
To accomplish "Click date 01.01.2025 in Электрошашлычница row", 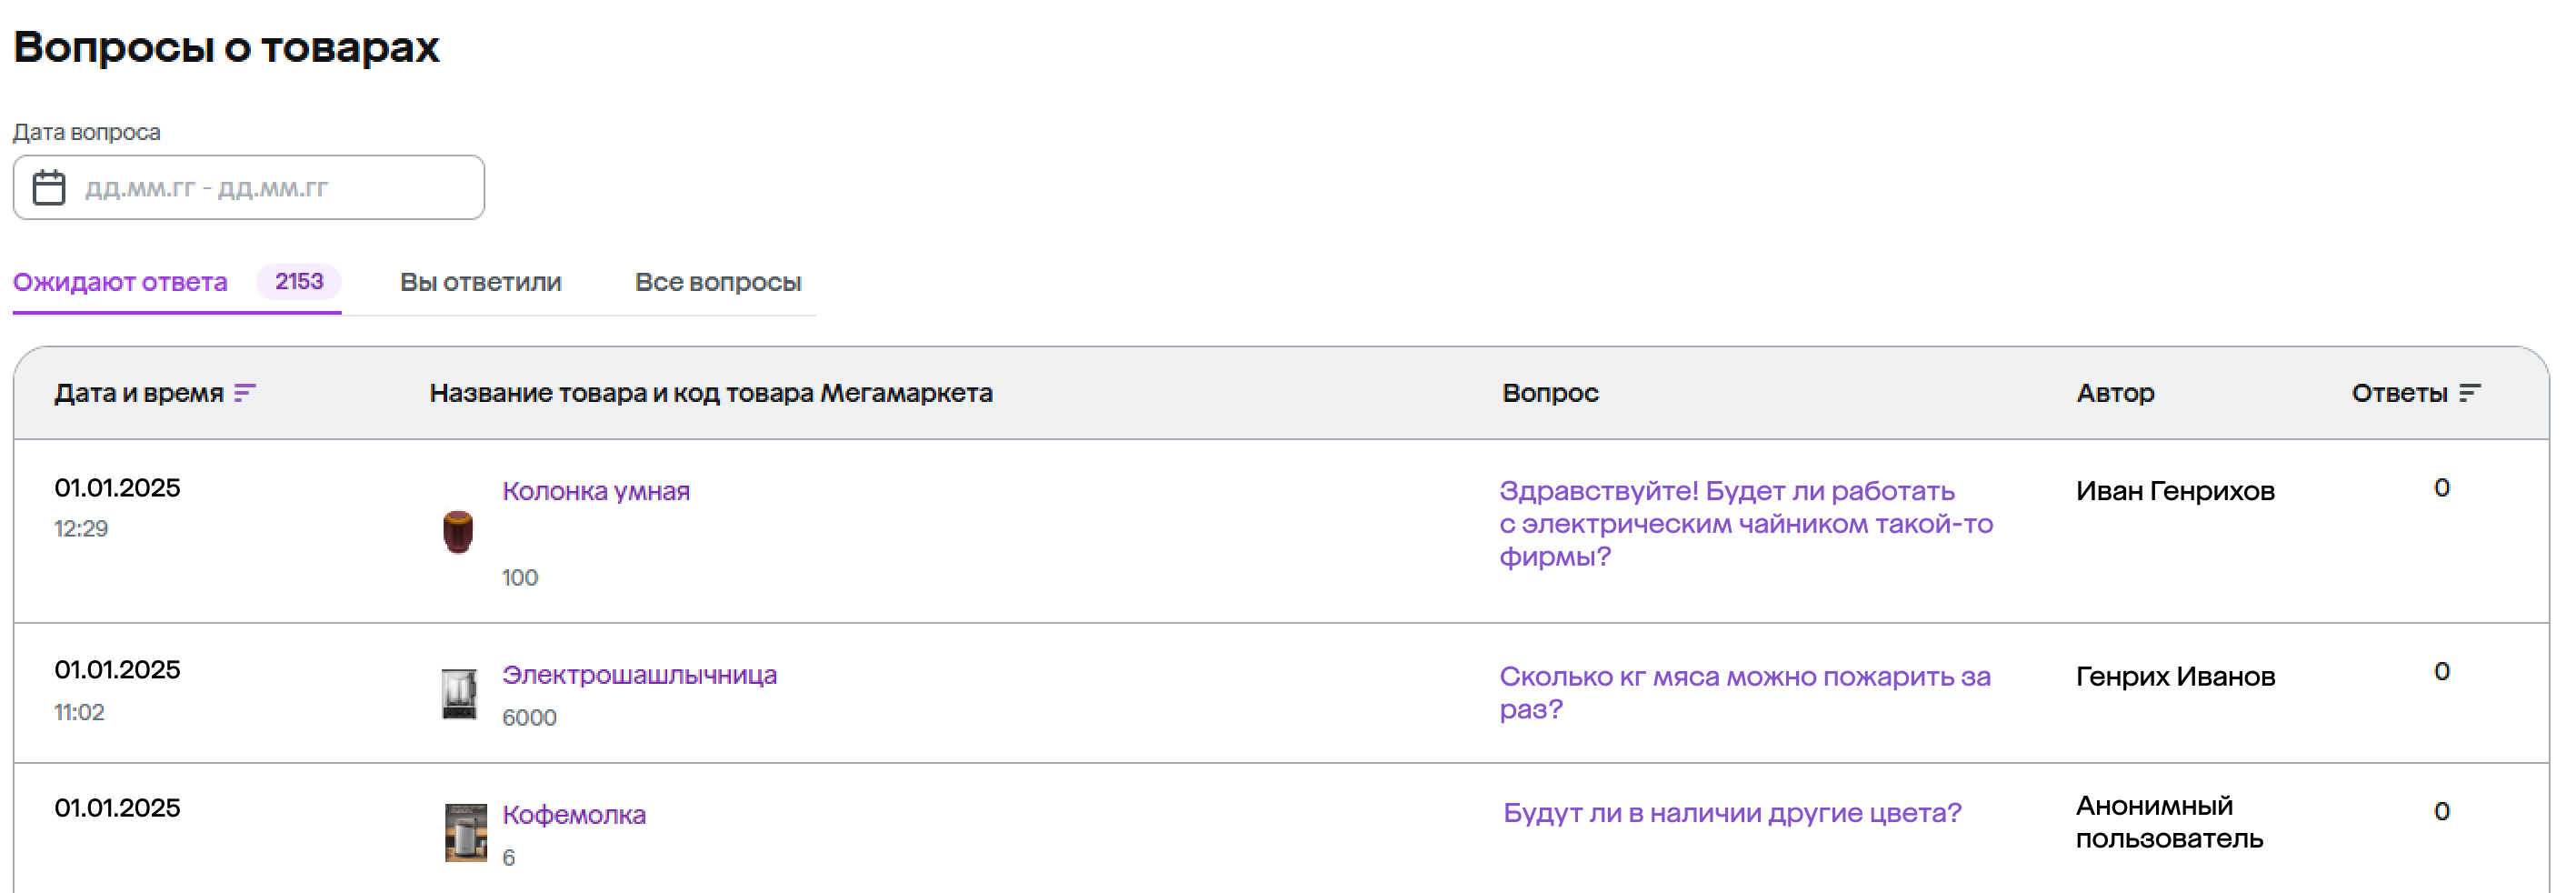I will (117, 670).
